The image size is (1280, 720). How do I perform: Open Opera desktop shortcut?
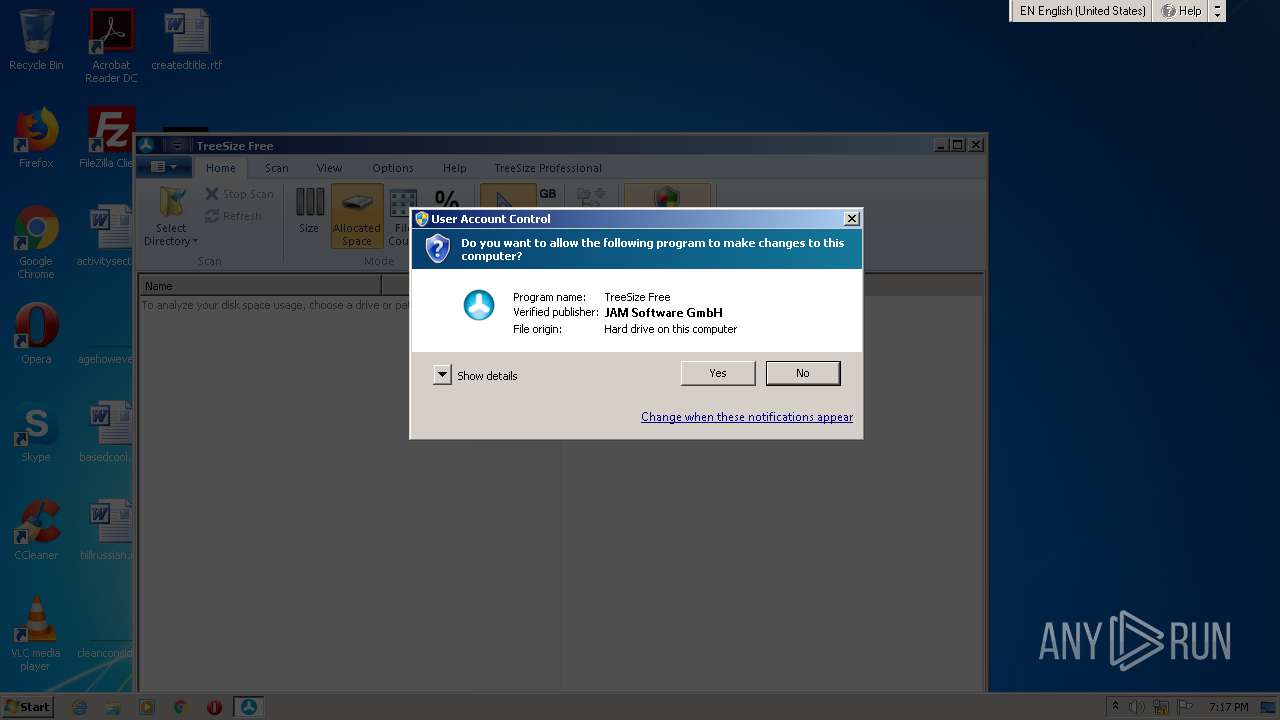point(36,334)
